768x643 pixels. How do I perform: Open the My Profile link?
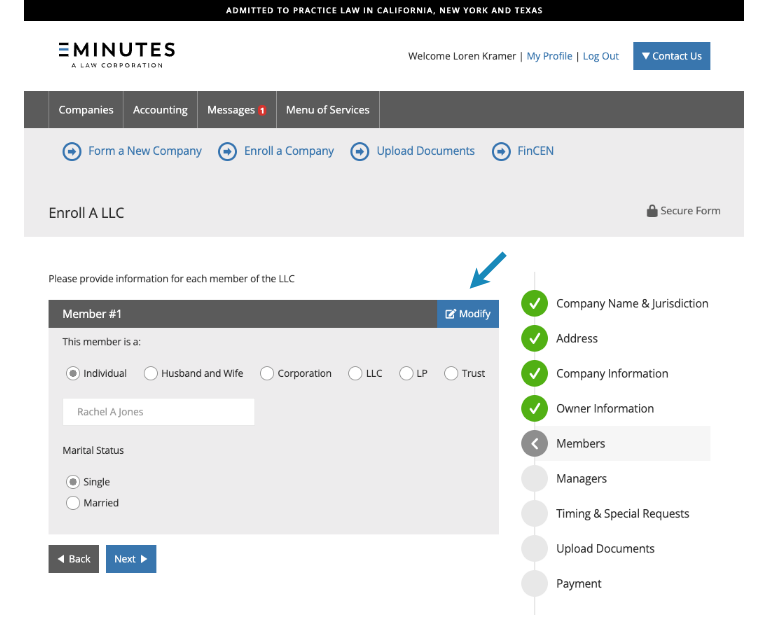(x=549, y=56)
